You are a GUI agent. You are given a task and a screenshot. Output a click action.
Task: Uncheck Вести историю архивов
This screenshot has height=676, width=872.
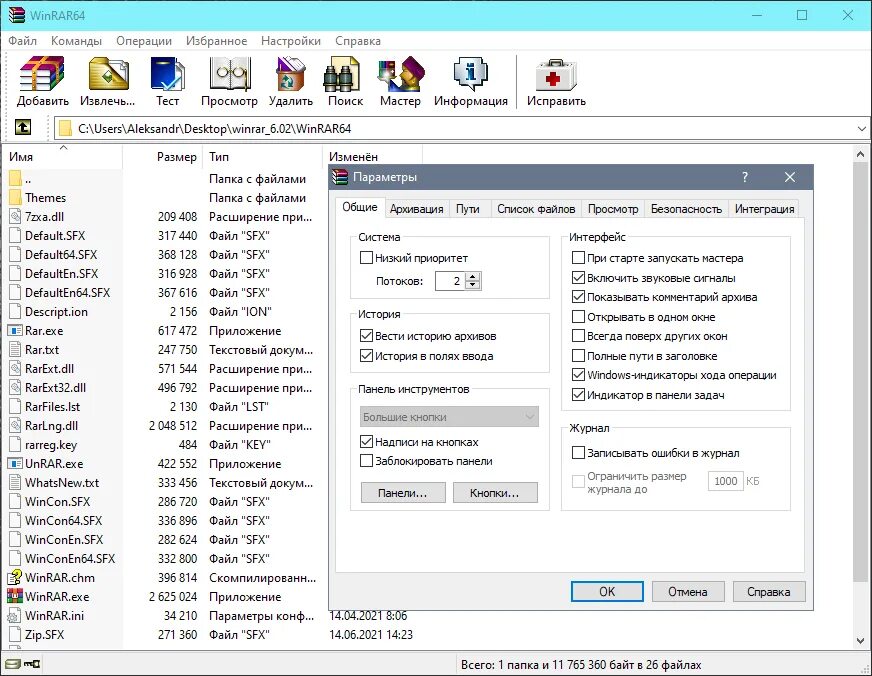pos(366,336)
